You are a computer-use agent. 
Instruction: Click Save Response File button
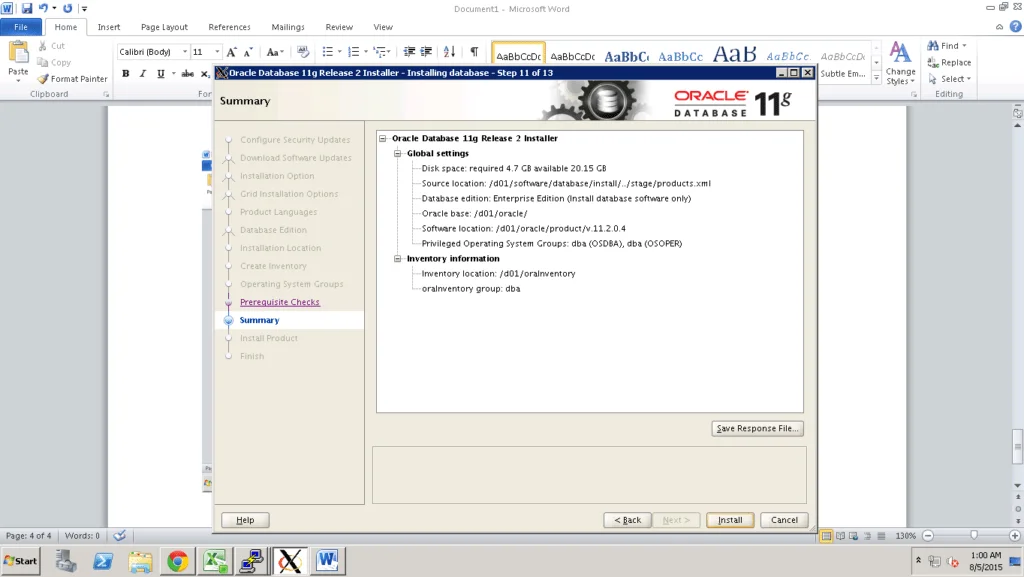(758, 428)
